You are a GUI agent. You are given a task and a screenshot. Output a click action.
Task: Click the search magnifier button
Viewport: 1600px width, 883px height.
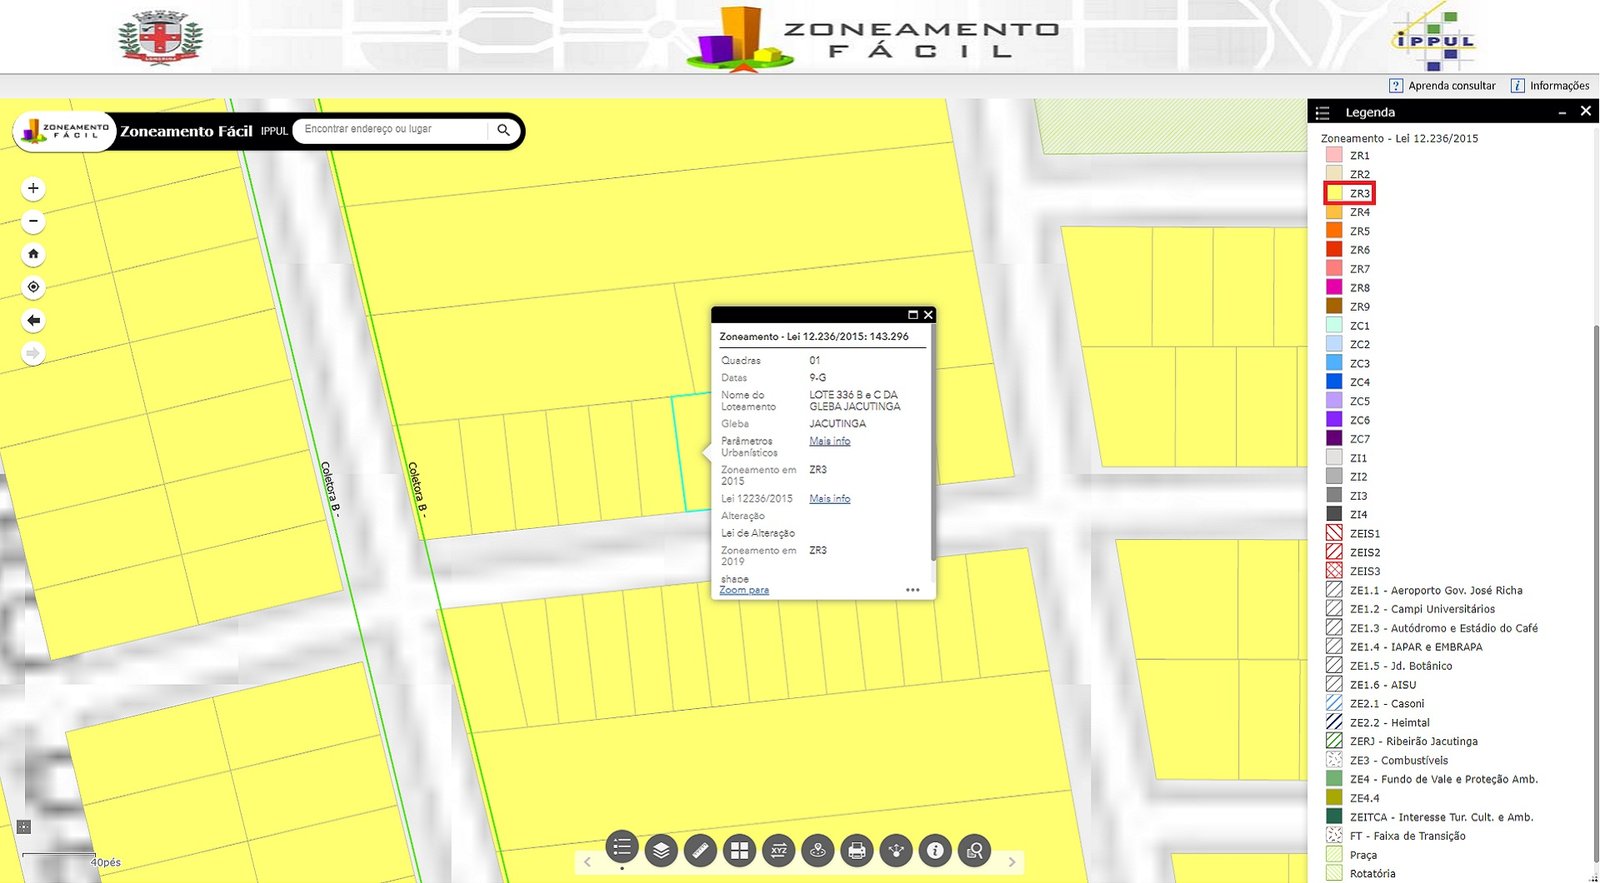point(504,130)
